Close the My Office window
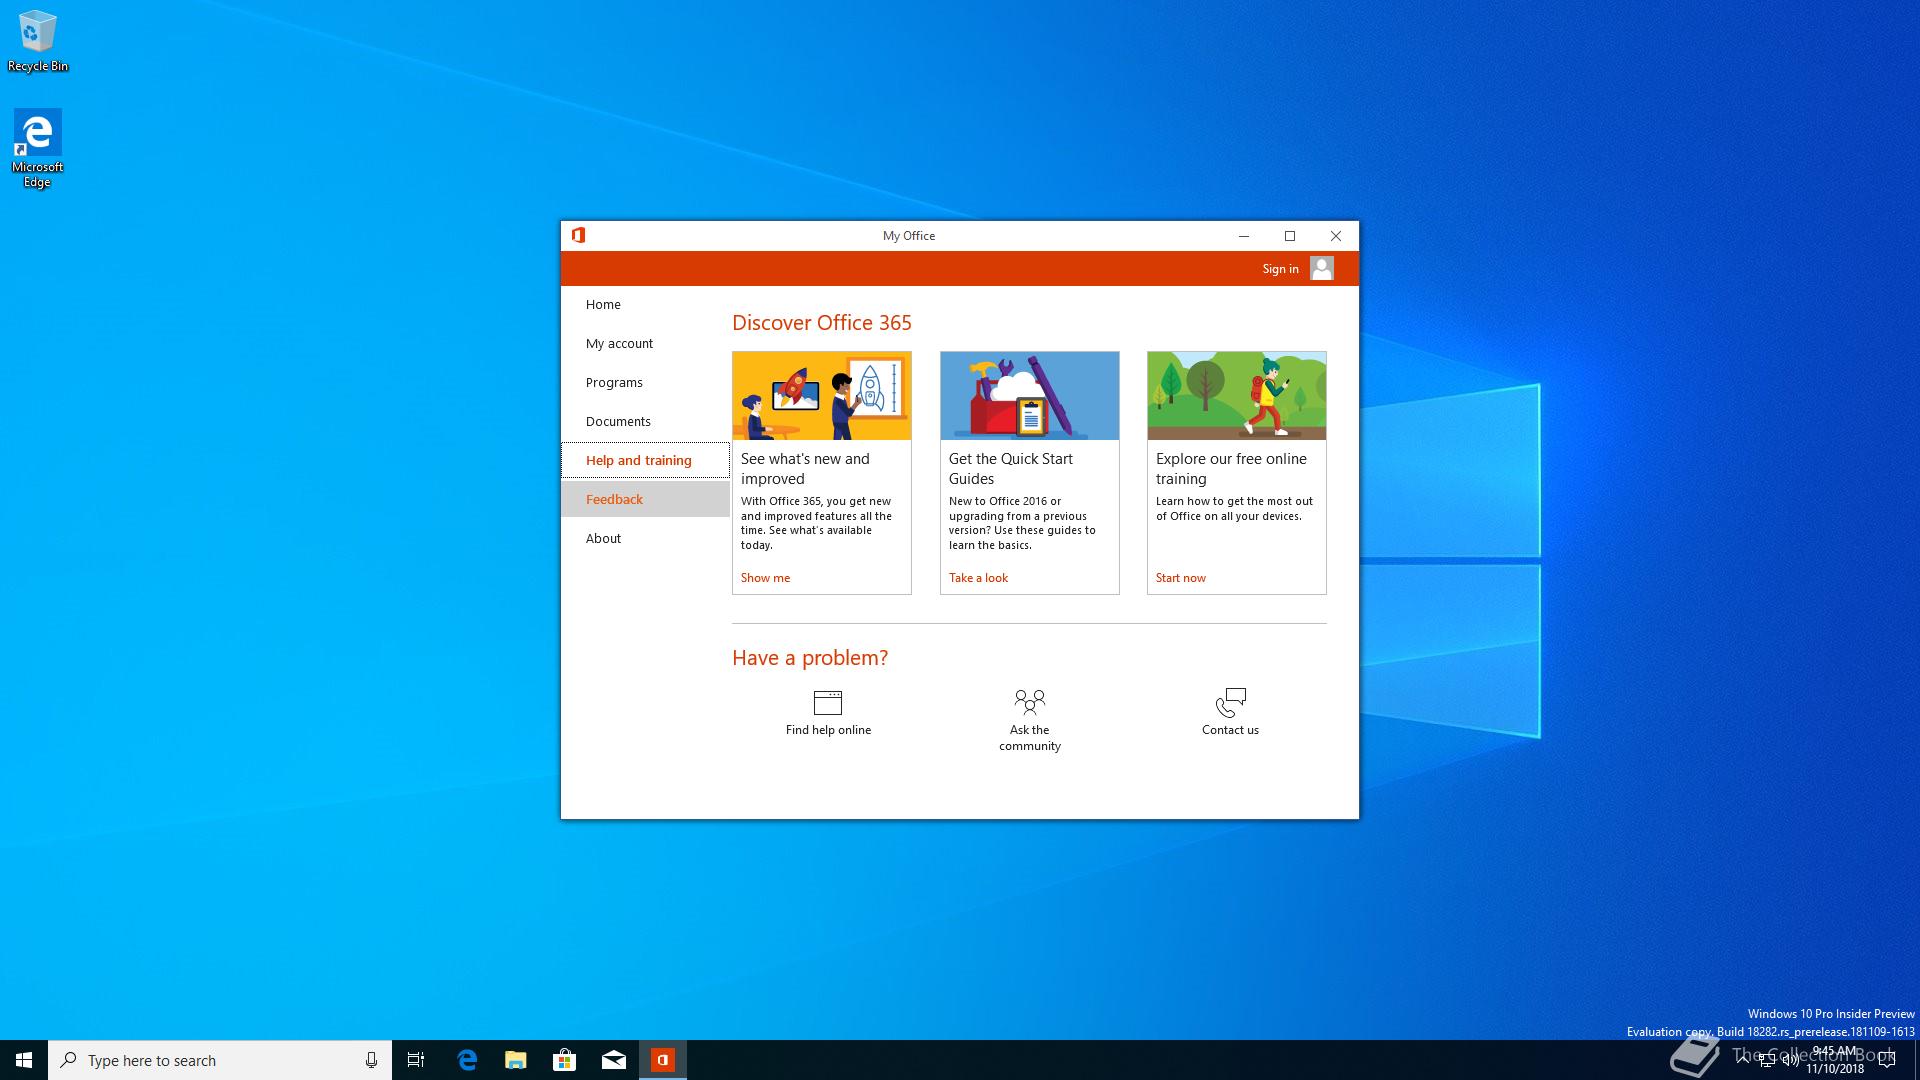The image size is (1920, 1080). pyautogui.click(x=1335, y=236)
